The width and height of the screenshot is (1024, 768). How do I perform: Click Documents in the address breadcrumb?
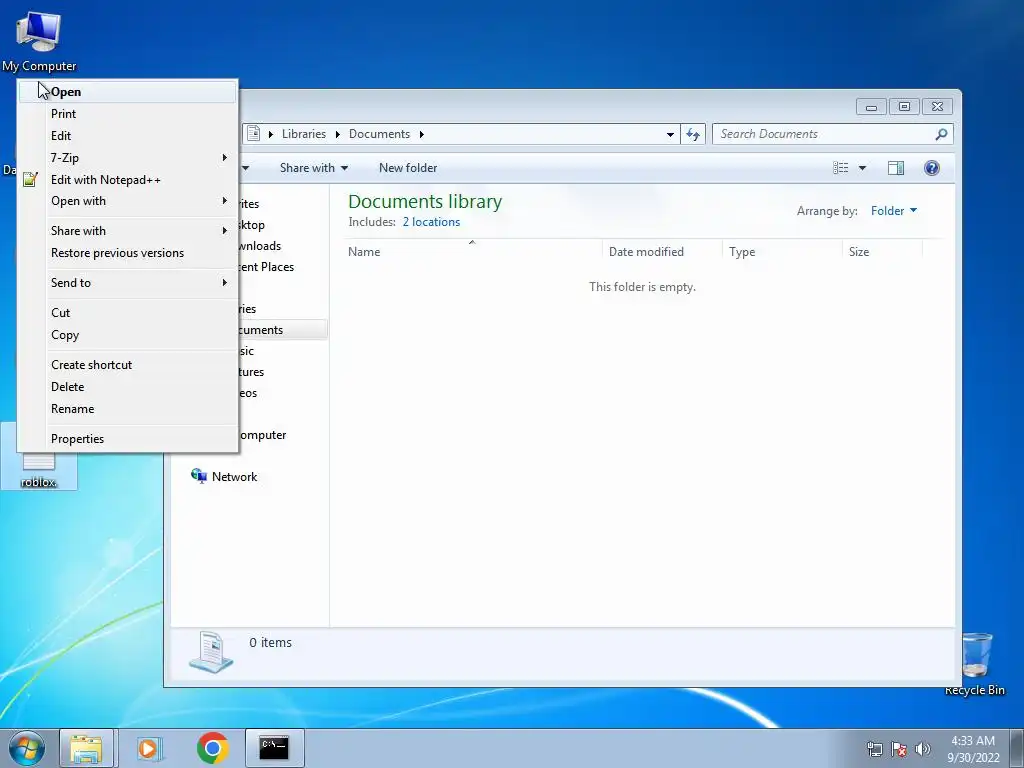click(x=379, y=134)
